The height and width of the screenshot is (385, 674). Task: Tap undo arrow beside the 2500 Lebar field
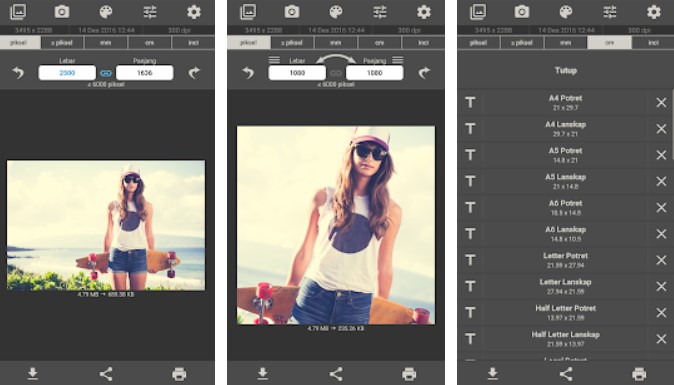click(x=18, y=73)
